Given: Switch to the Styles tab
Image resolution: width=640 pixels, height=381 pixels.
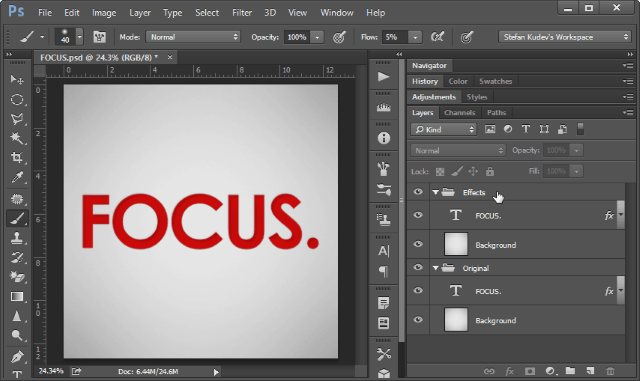Looking at the screenshot, I should 477,97.
